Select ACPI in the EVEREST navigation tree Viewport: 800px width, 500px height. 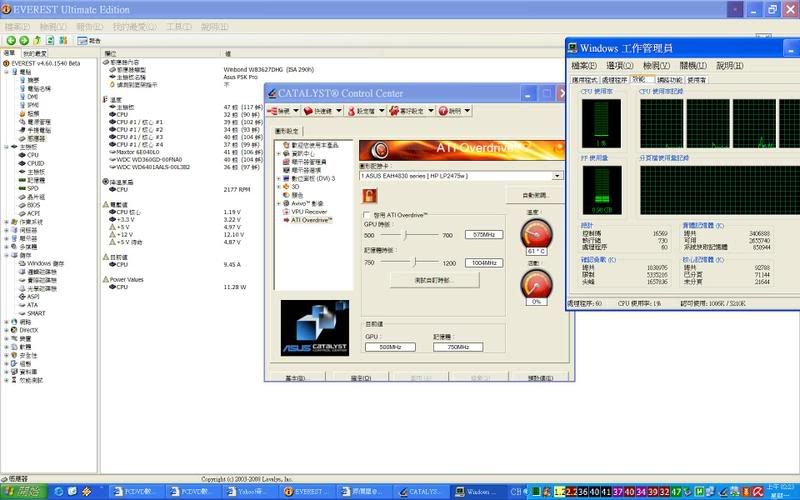coord(34,213)
